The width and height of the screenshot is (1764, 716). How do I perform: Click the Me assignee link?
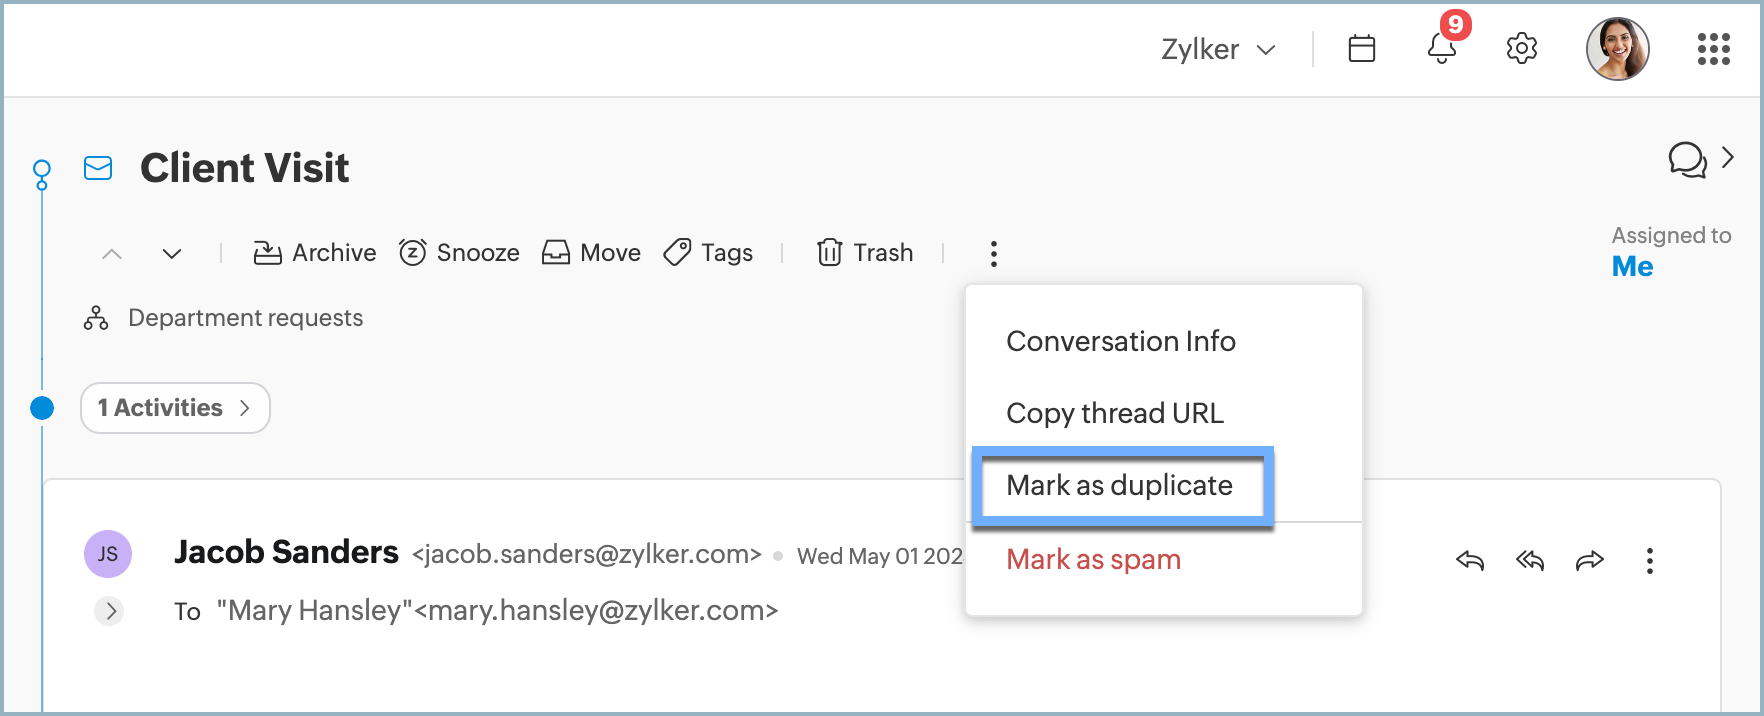coord(1632,267)
